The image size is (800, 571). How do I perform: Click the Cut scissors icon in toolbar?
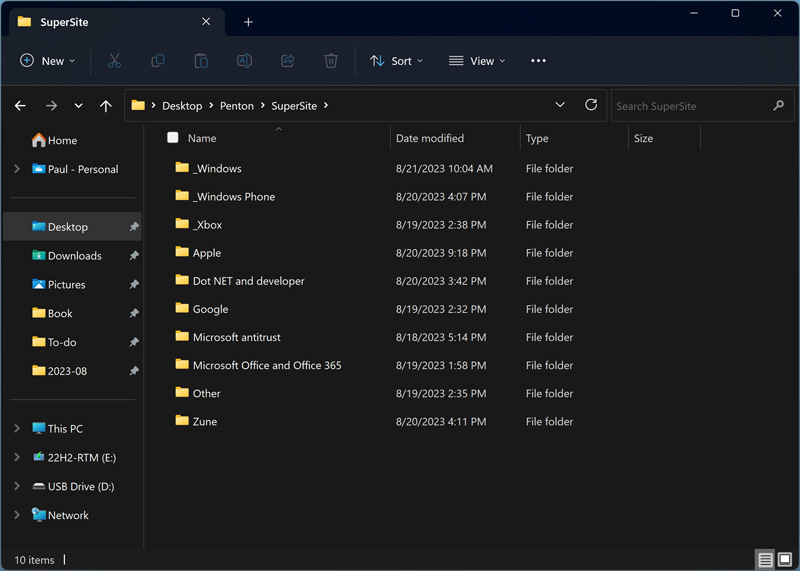click(x=114, y=61)
